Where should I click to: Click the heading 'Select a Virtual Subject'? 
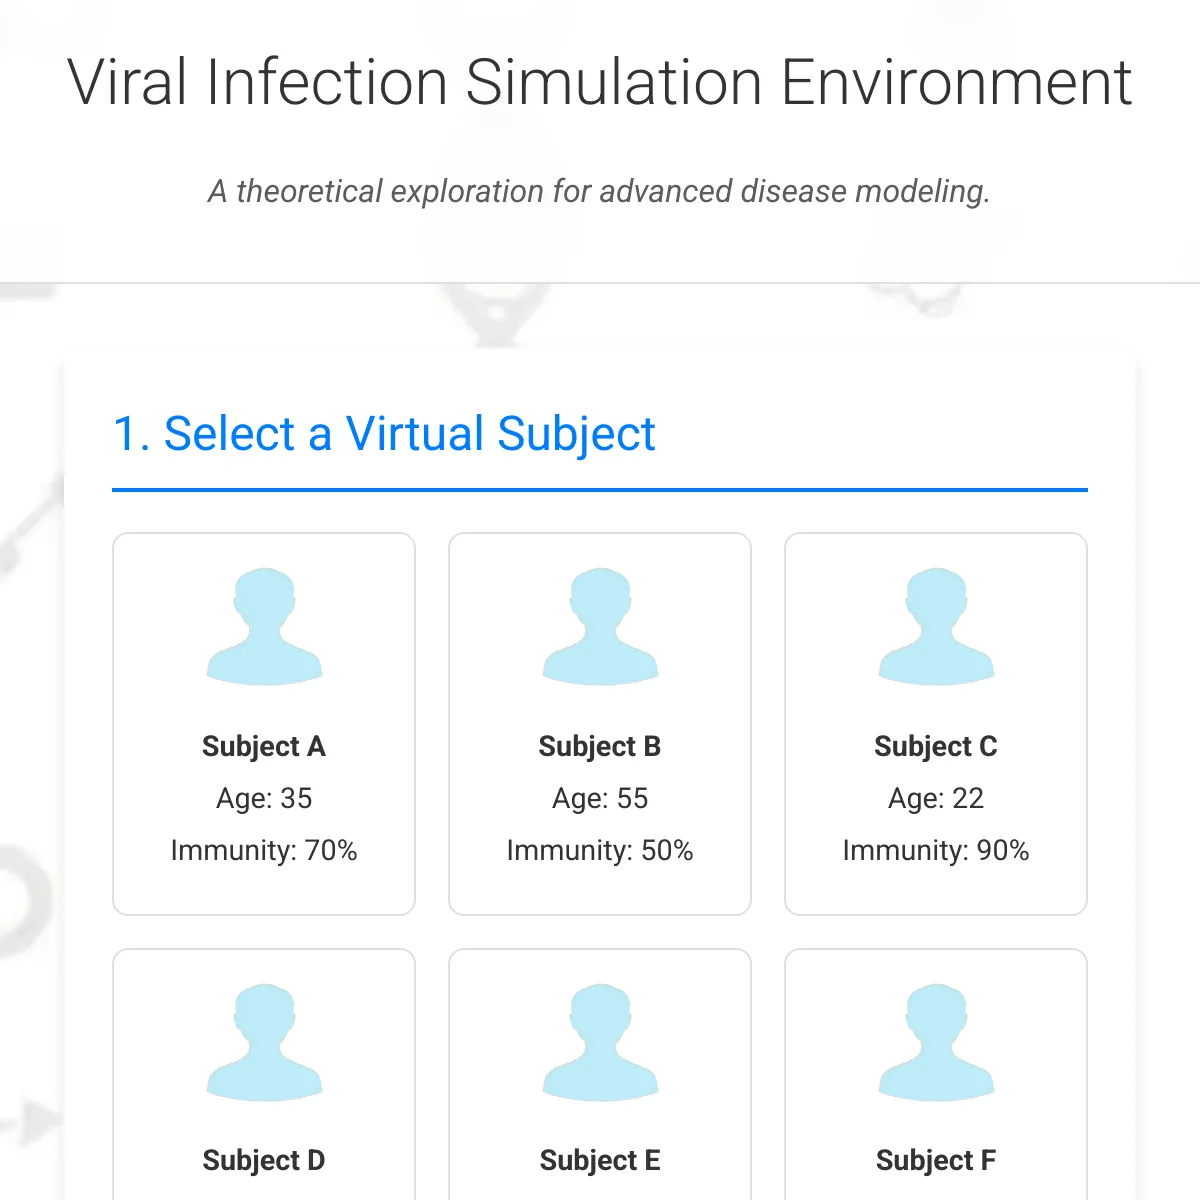click(x=384, y=433)
